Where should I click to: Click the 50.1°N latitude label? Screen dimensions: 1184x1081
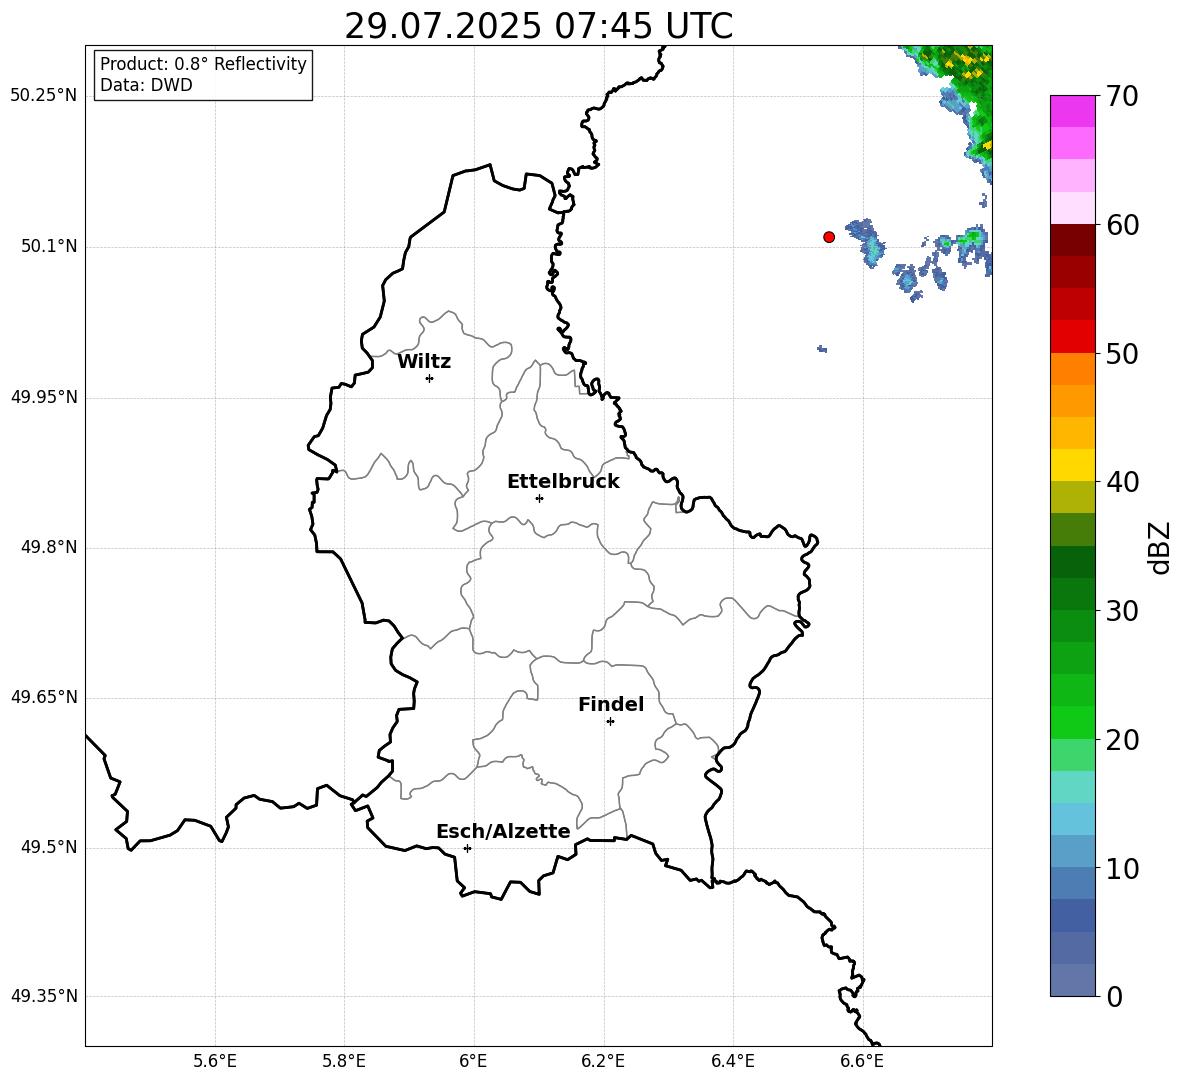click(49, 247)
